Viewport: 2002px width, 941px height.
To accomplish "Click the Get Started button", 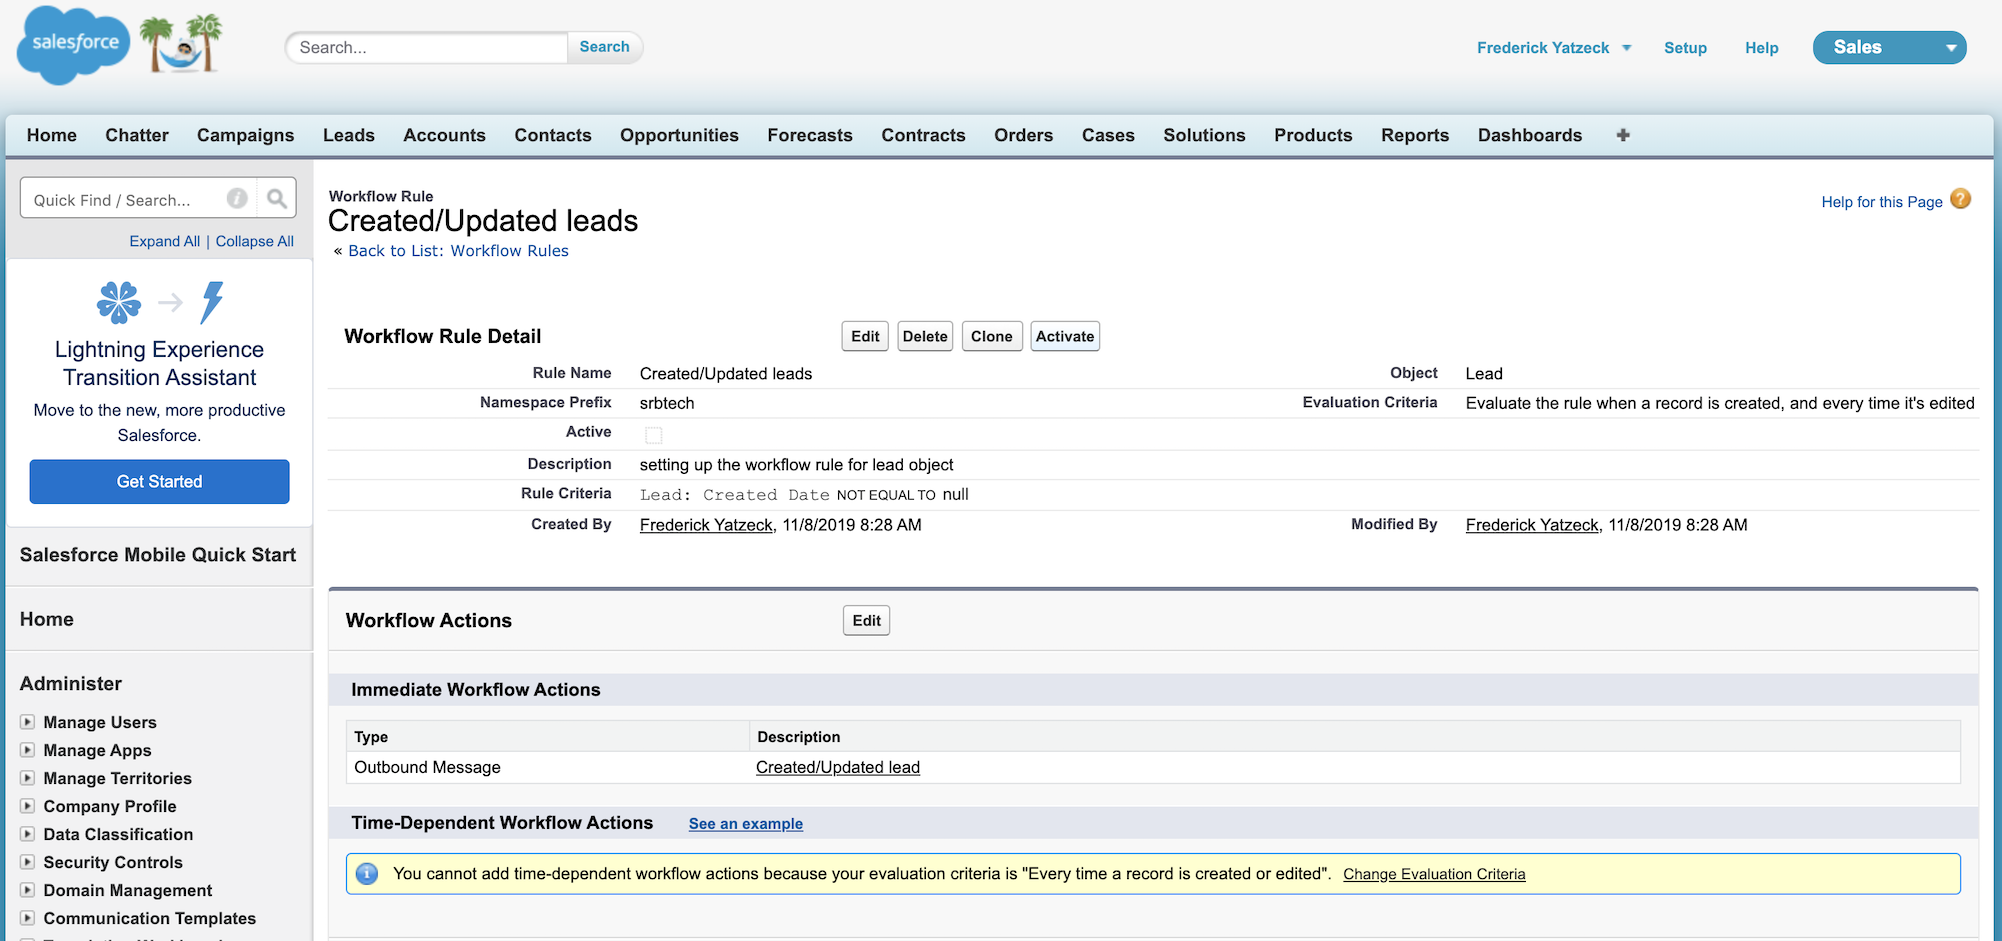I will pyautogui.click(x=160, y=481).
